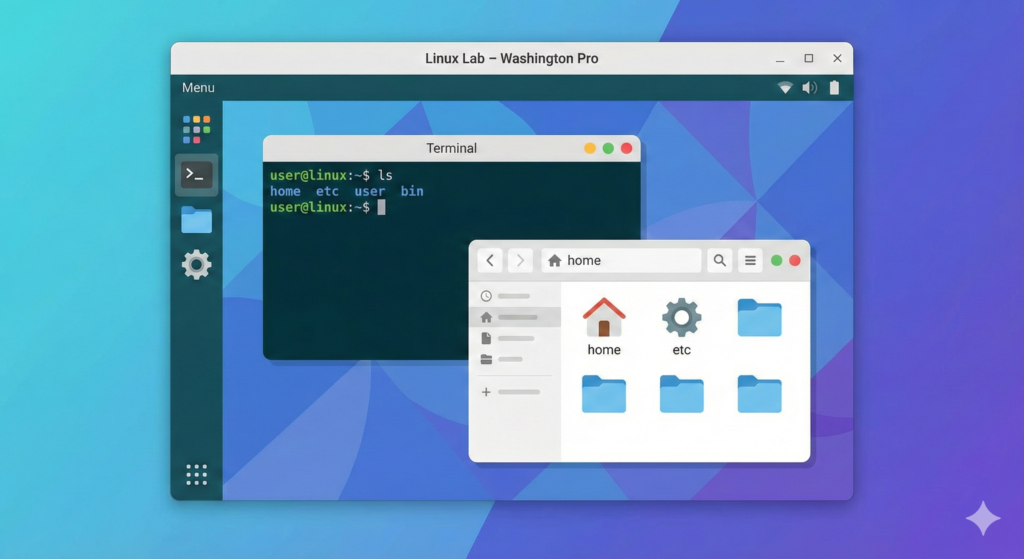Open the colorful app grid launcher in the dock
1024x559 pixels.
(197, 129)
